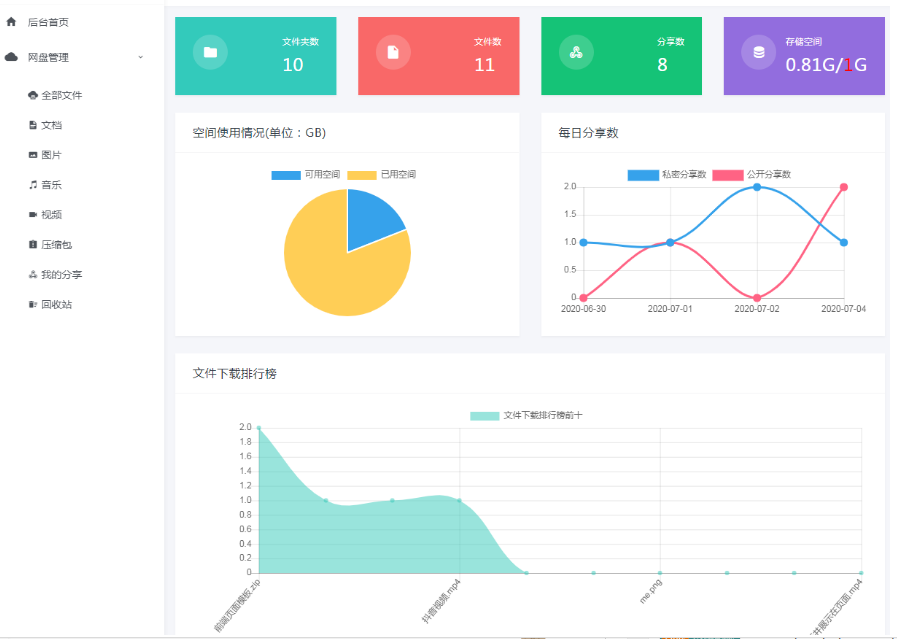Click the cloud icon beside 网盘管理
This screenshot has height=639, width=897.
[x=11, y=57]
